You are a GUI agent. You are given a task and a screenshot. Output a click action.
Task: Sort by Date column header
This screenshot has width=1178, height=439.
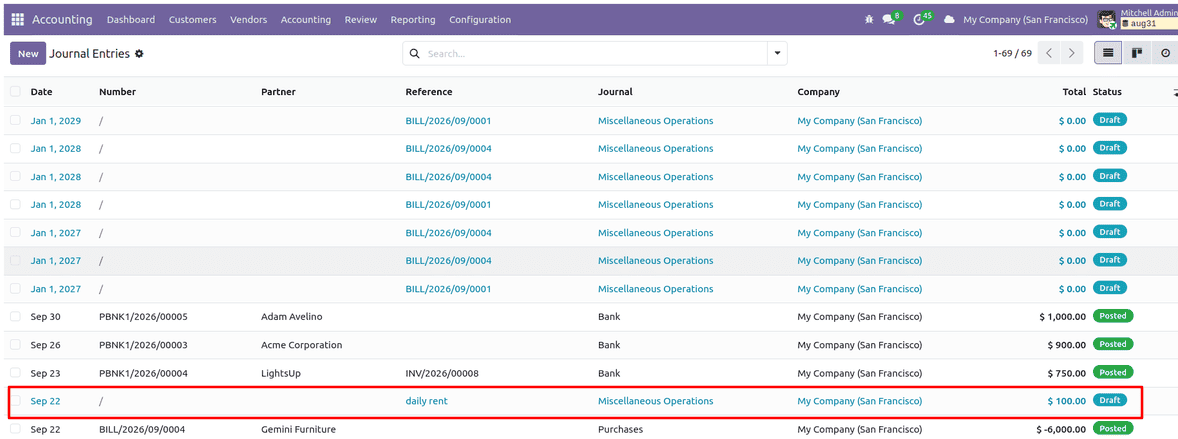pyautogui.click(x=41, y=92)
